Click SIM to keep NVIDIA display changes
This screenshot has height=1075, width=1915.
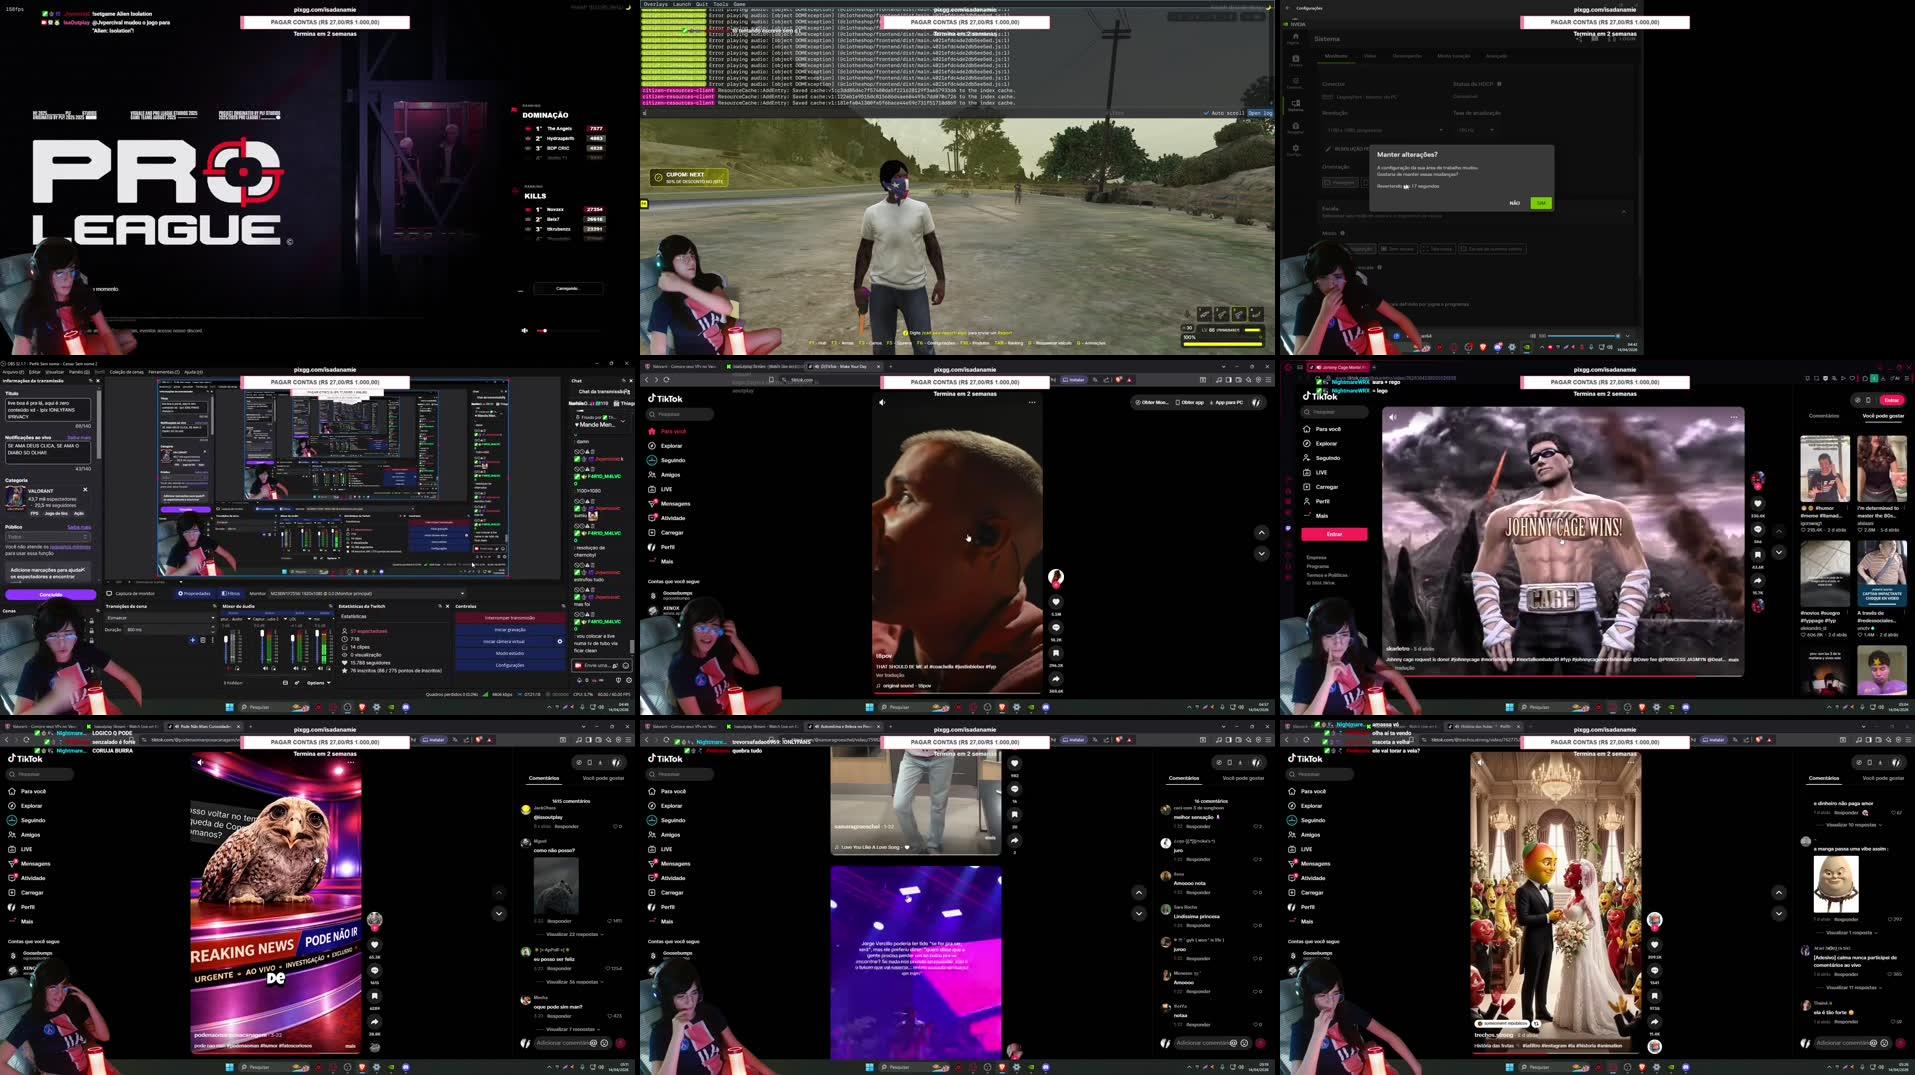tap(1541, 203)
